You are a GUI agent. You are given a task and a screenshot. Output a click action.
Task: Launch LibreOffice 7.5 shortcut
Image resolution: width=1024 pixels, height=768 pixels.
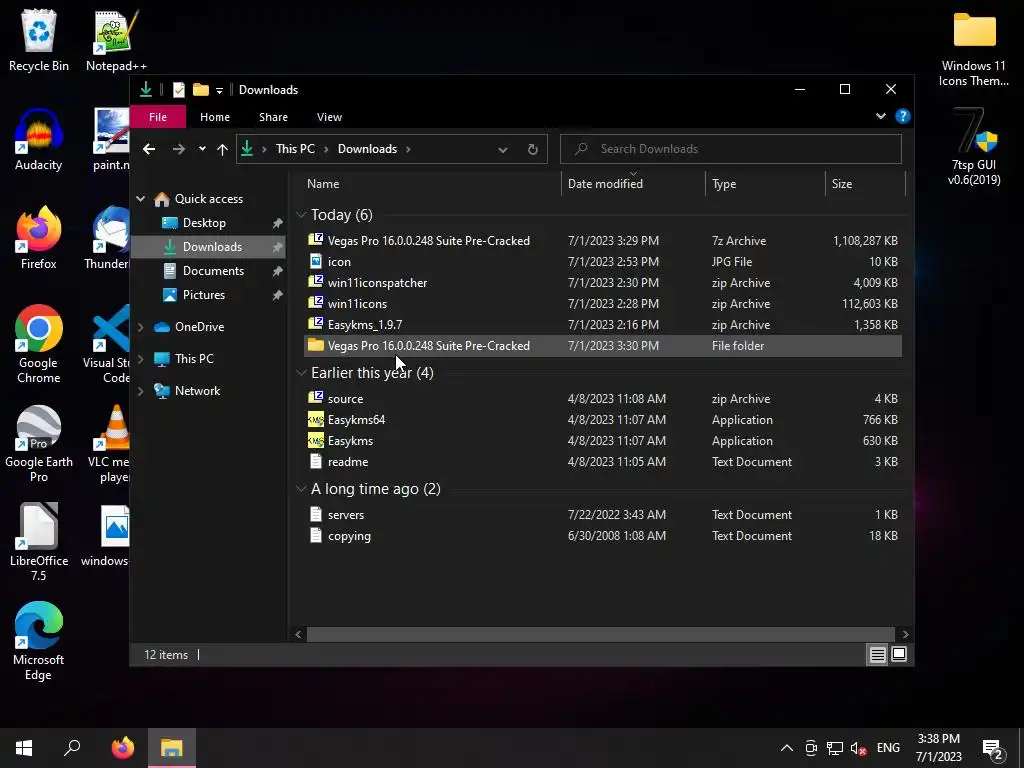[39, 543]
